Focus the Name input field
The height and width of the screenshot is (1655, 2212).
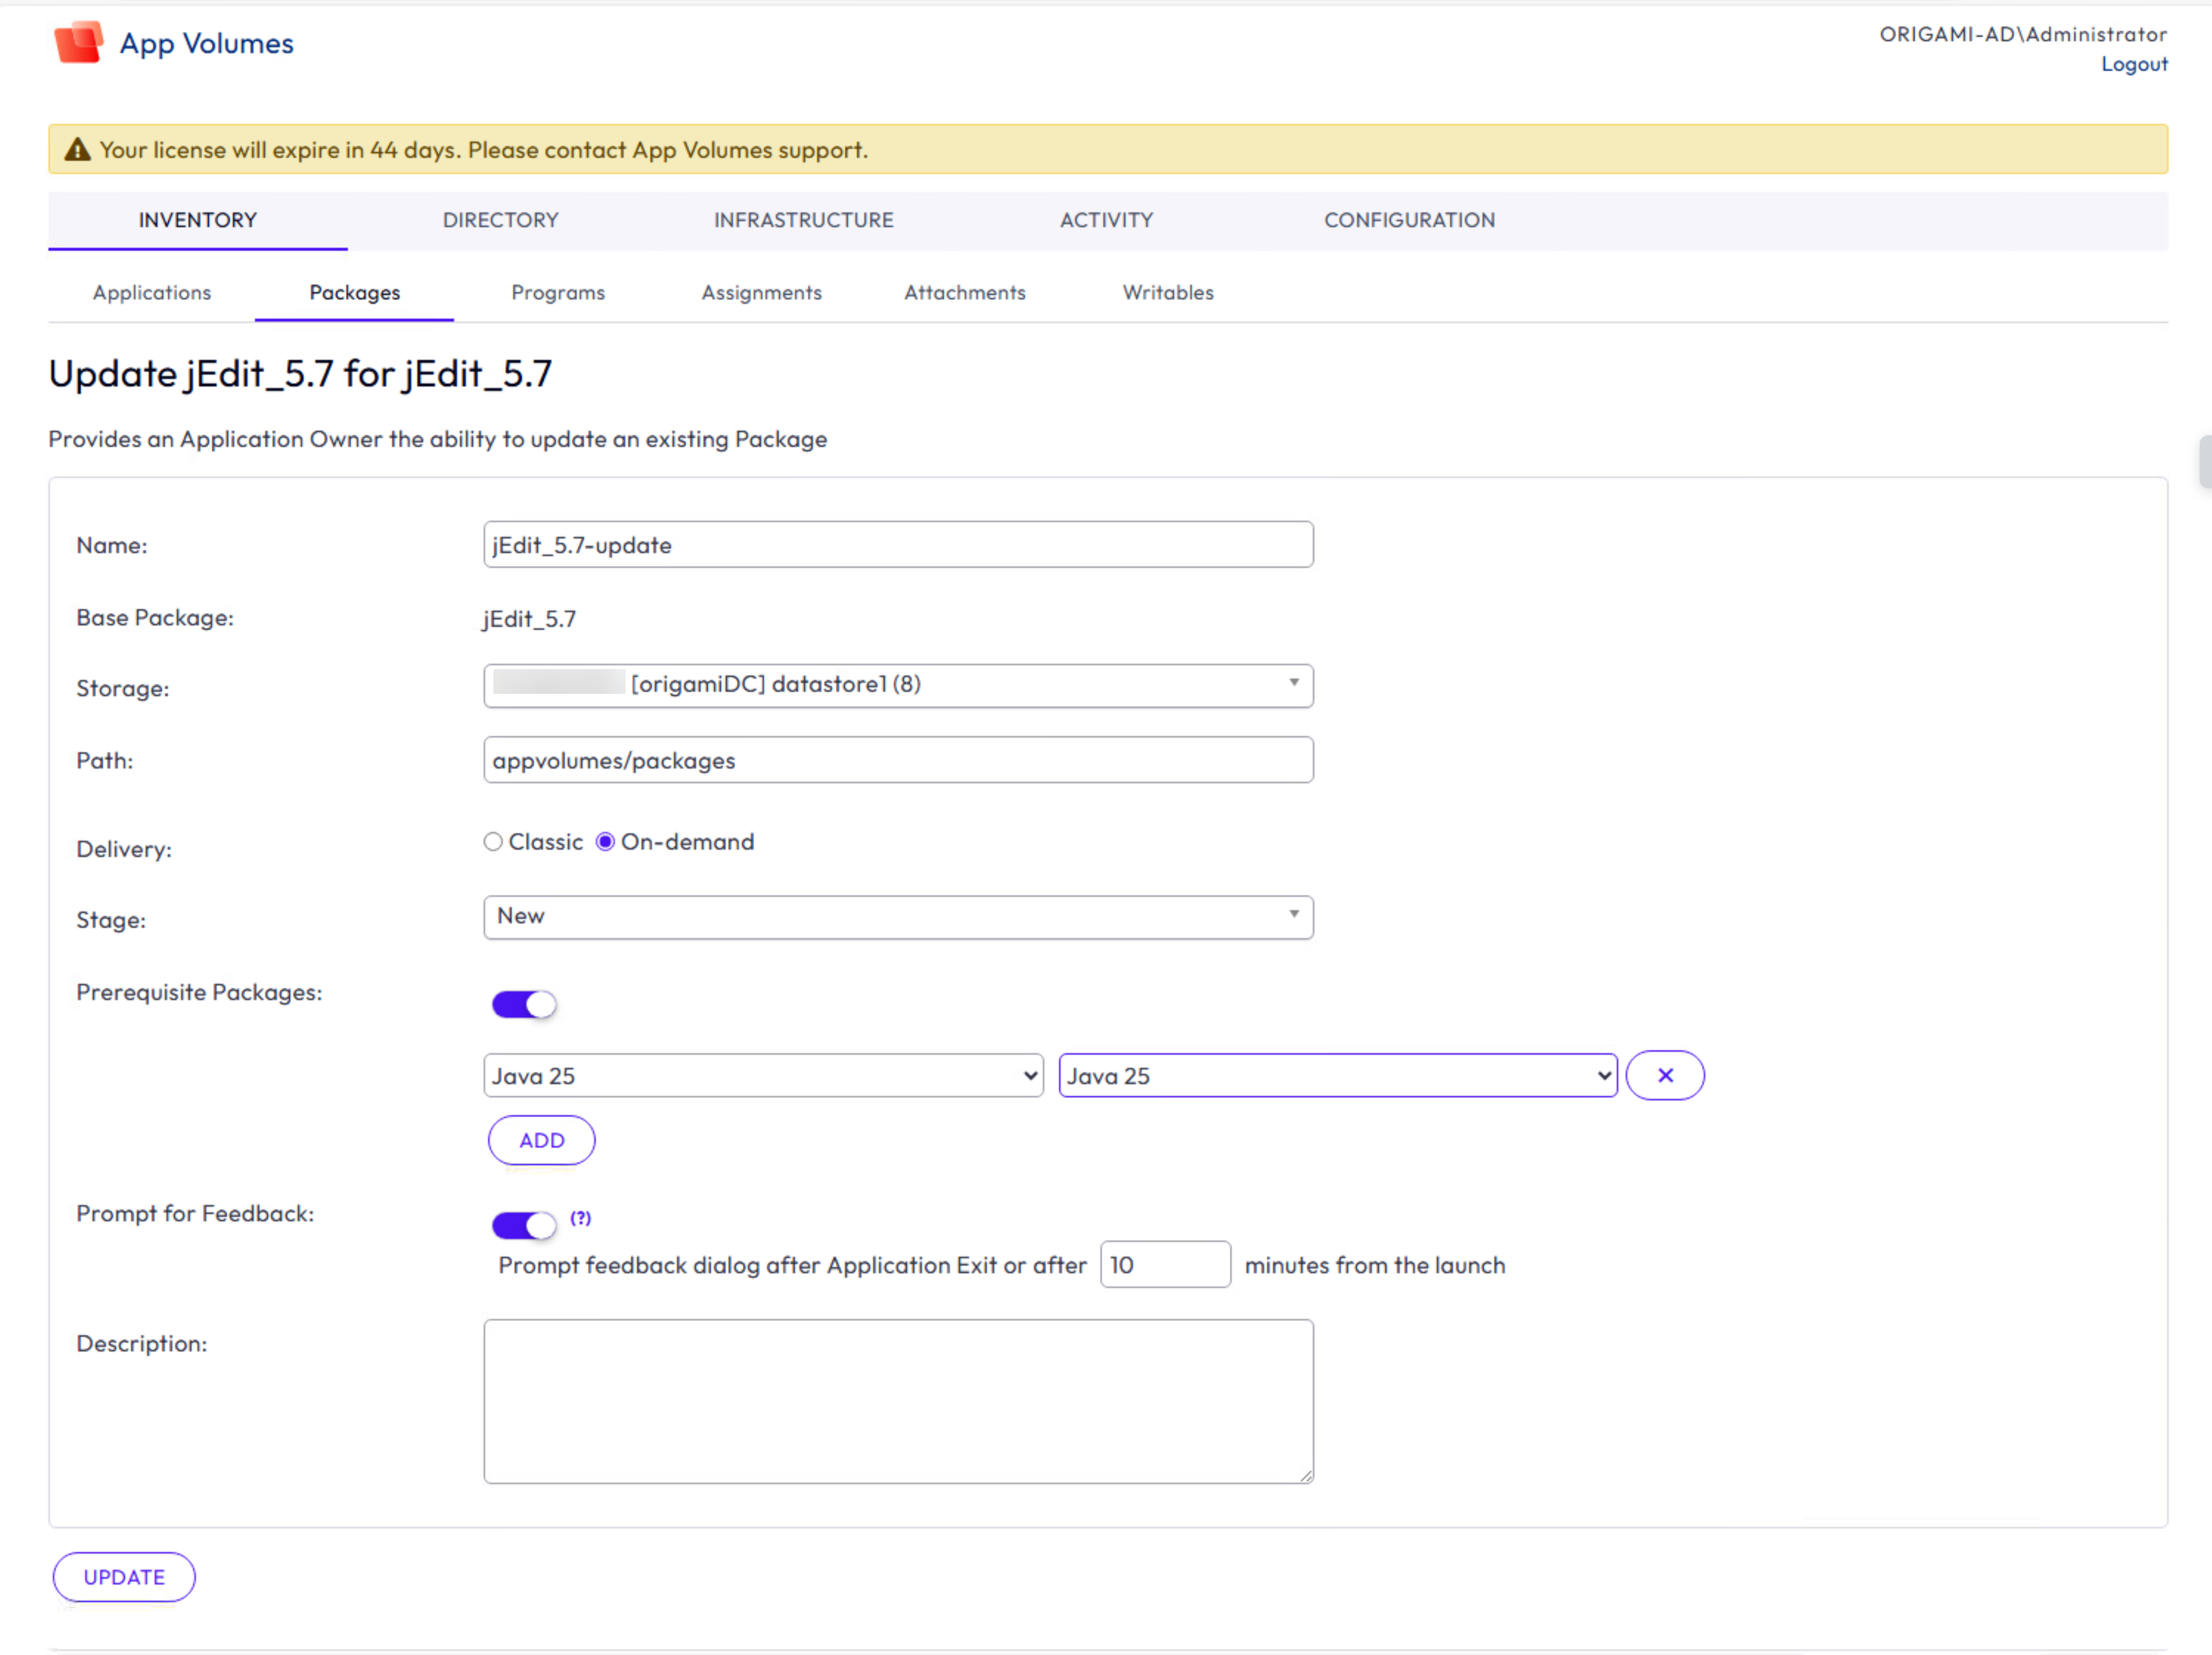point(898,545)
